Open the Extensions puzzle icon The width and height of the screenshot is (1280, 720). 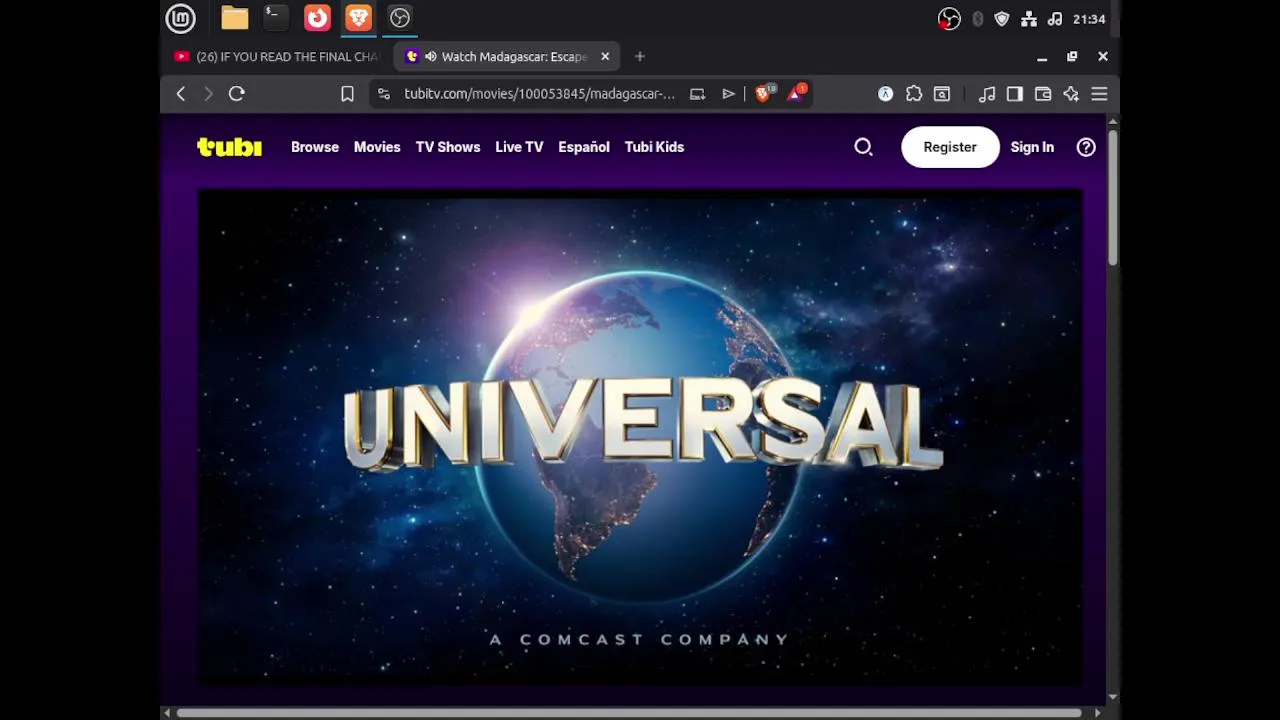914,94
